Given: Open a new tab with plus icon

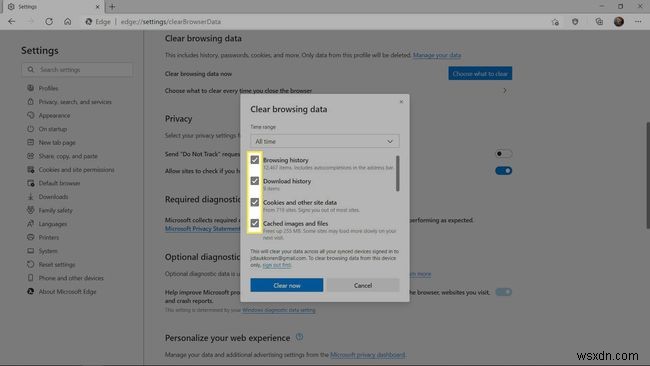Looking at the screenshot, I should coord(112,7).
